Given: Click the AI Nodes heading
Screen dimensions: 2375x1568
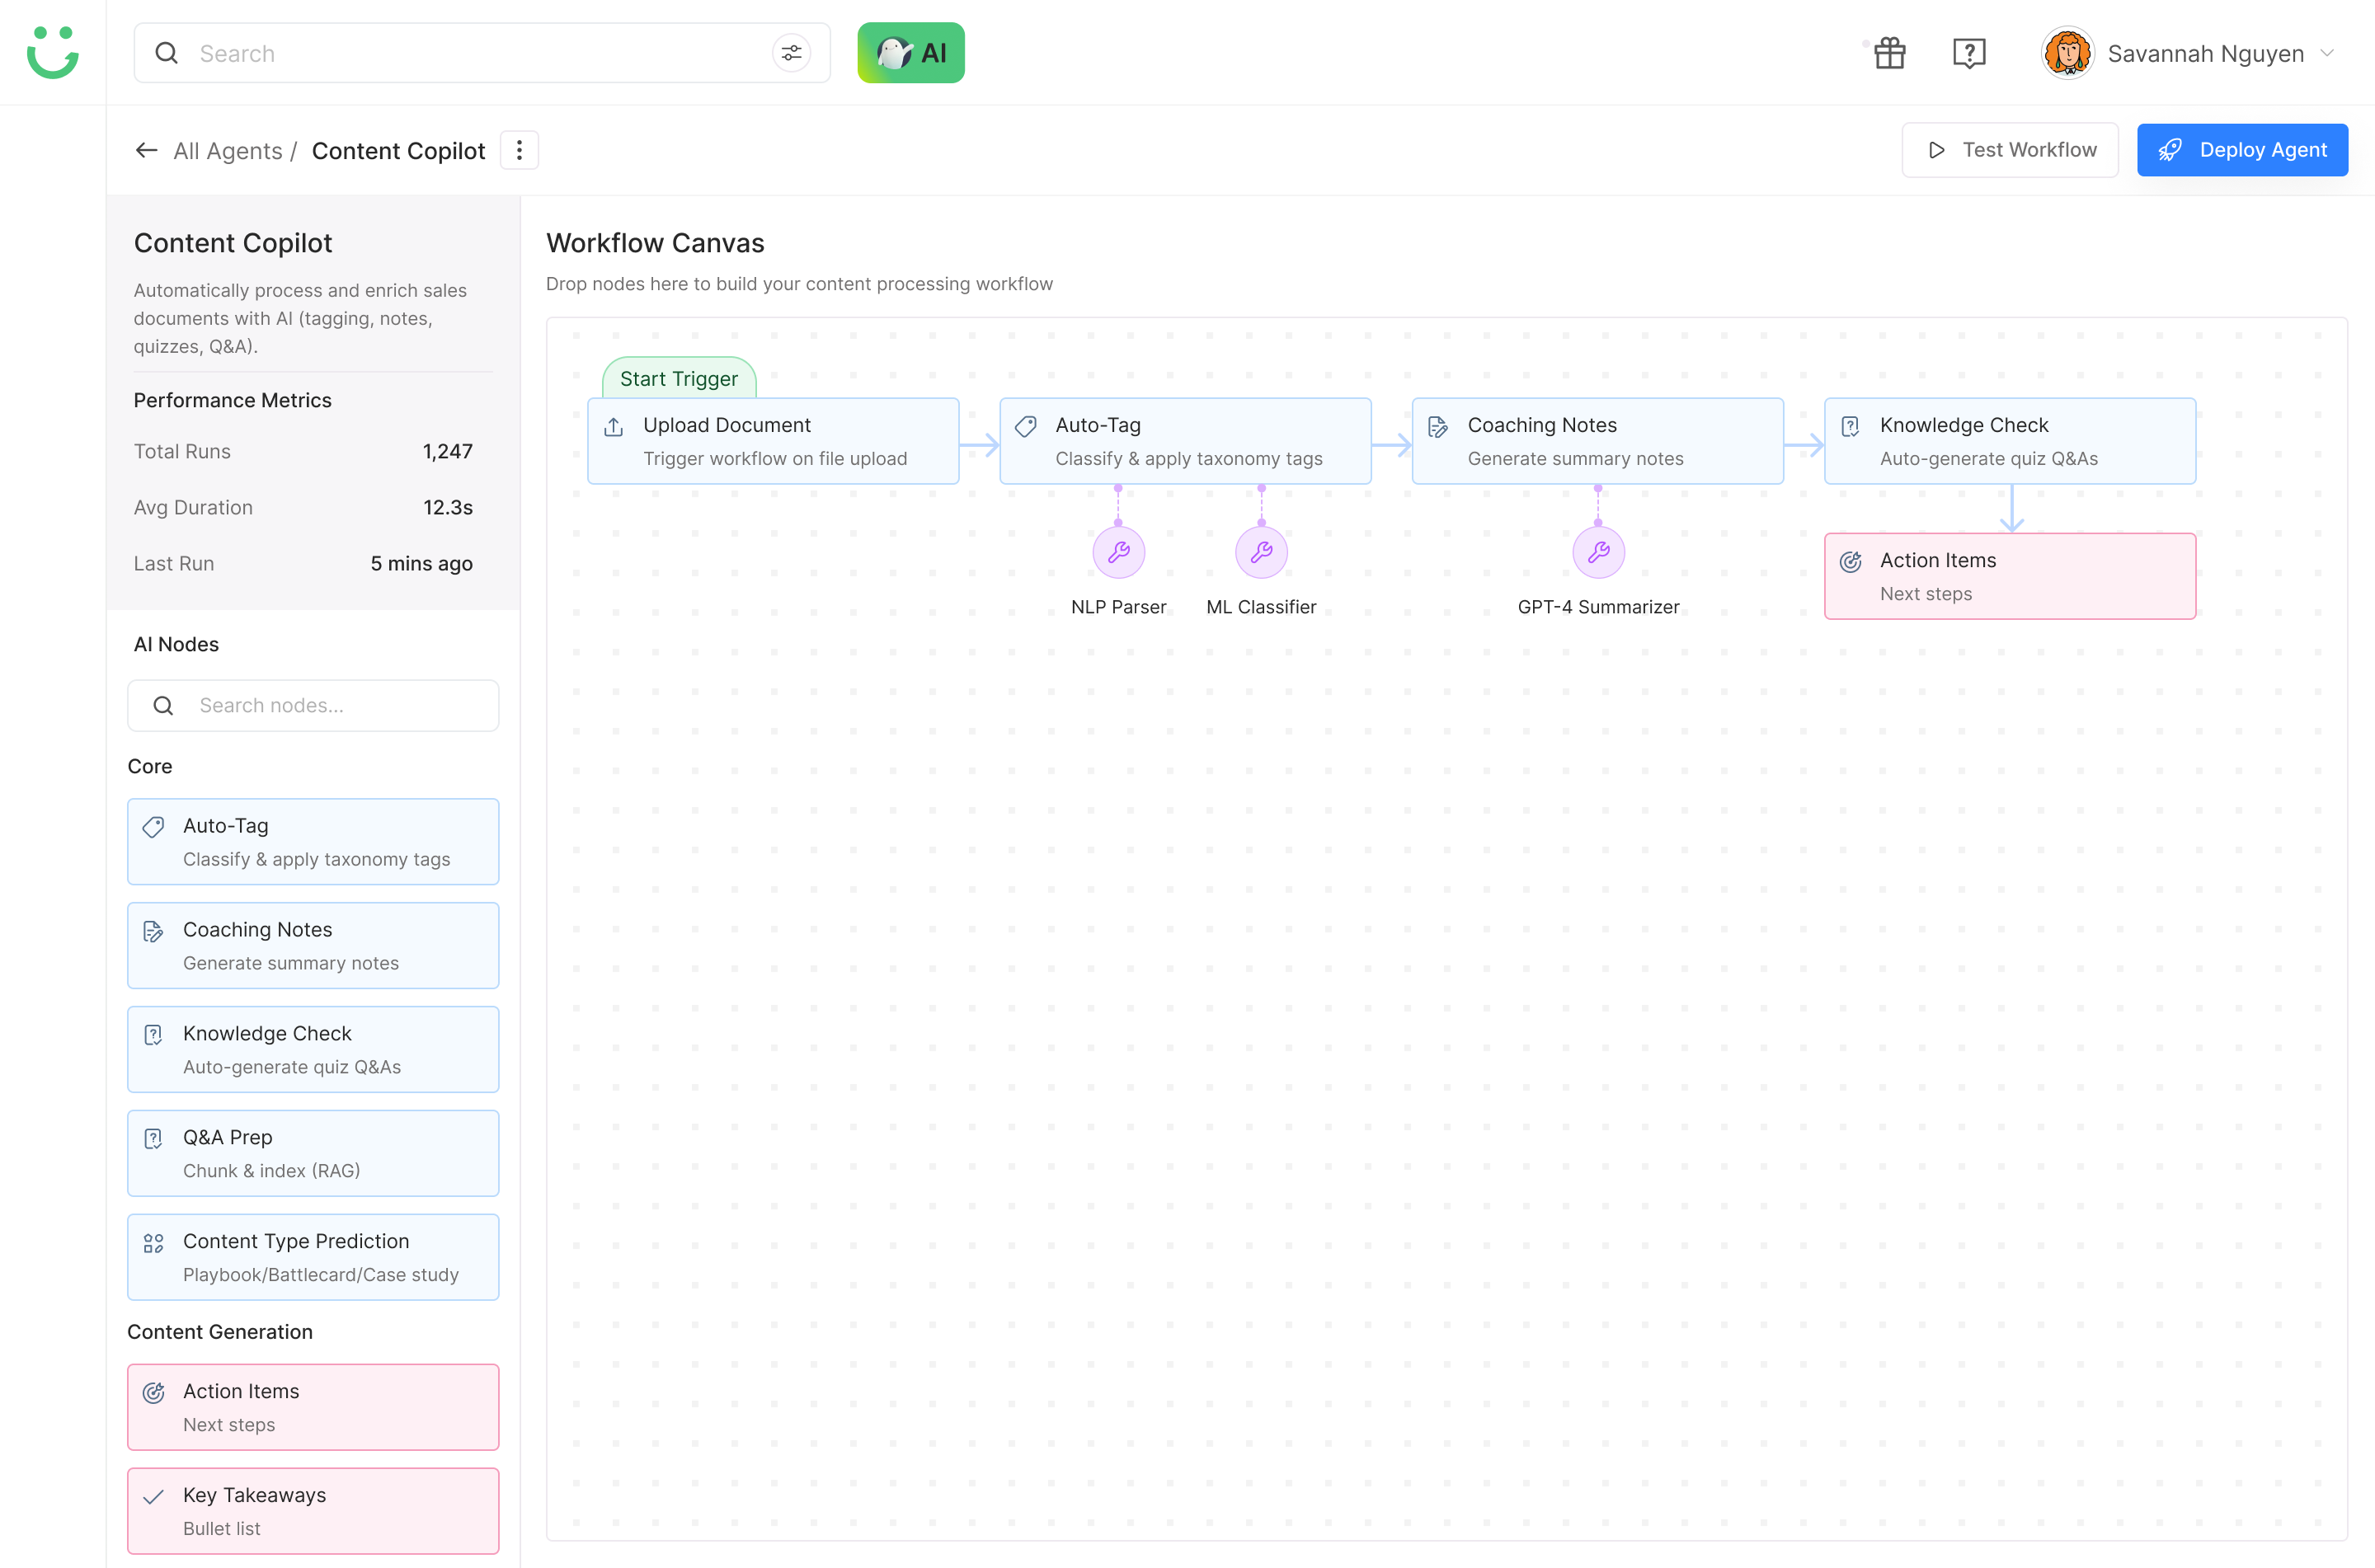Looking at the screenshot, I should click(176, 644).
